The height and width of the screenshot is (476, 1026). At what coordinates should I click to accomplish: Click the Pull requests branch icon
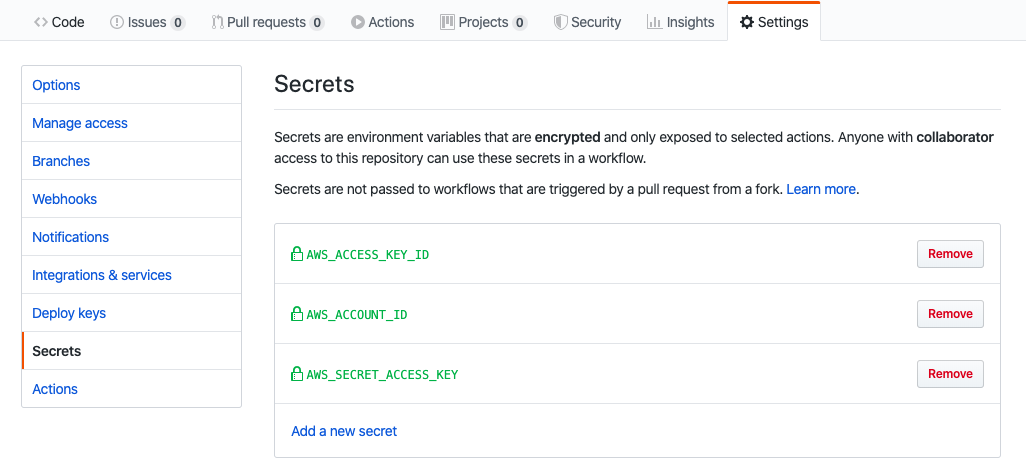(x=217, y=22)
